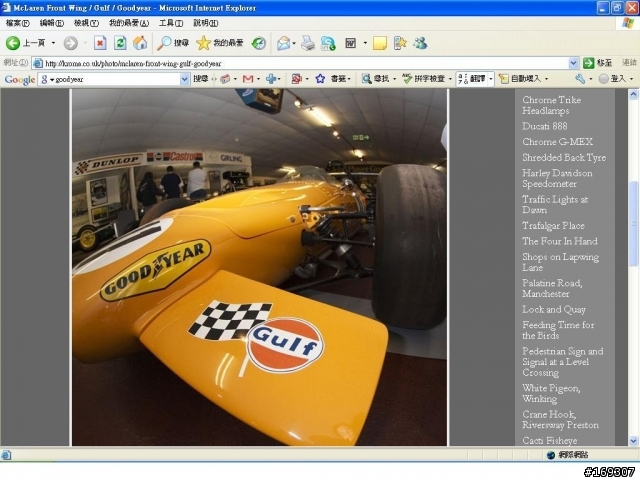Open the wrench settings icon
The image size is (640, 480).
pos(580,79)
